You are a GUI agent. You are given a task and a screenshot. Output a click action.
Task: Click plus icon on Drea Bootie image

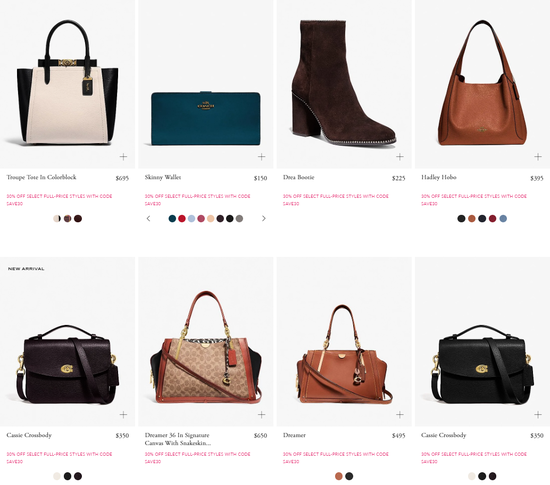point(400,157)
